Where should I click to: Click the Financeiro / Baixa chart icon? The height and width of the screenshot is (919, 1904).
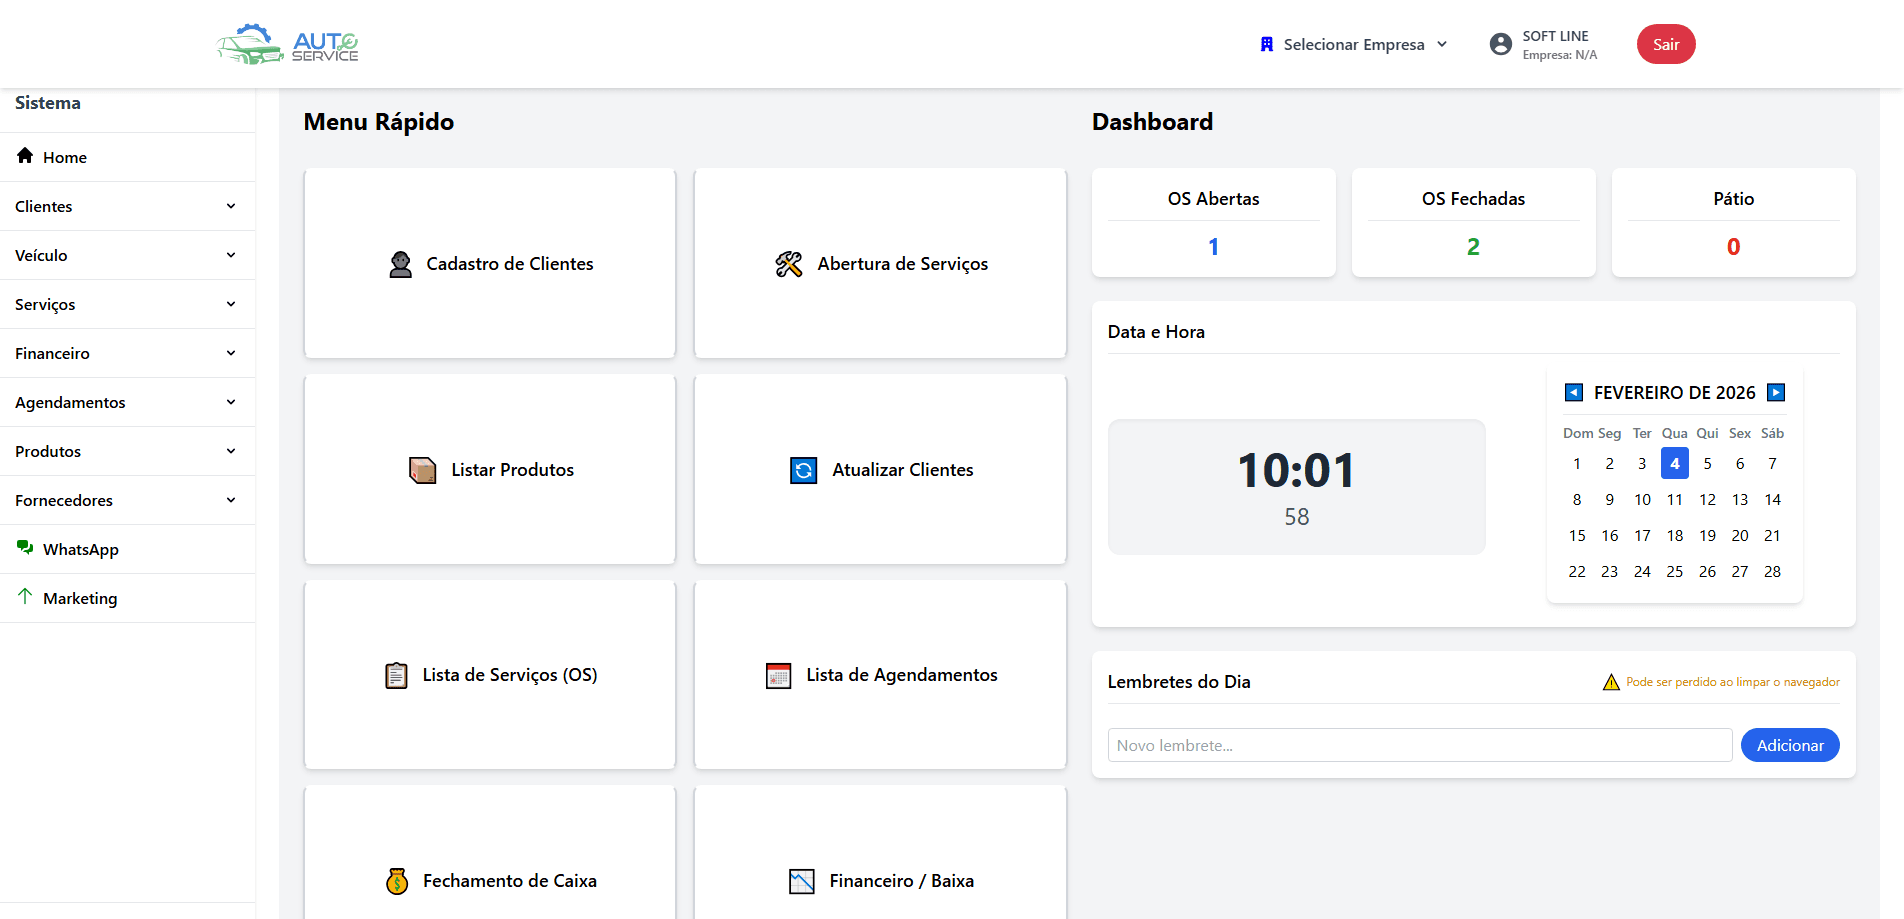(802, 881)
